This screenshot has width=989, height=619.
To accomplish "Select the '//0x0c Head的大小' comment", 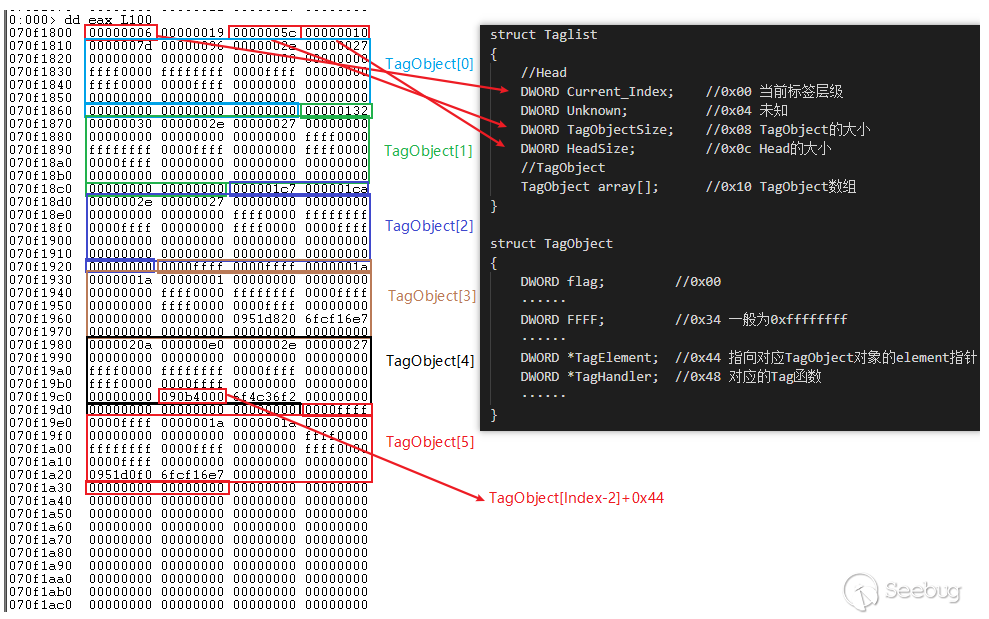I will point(769,148).
